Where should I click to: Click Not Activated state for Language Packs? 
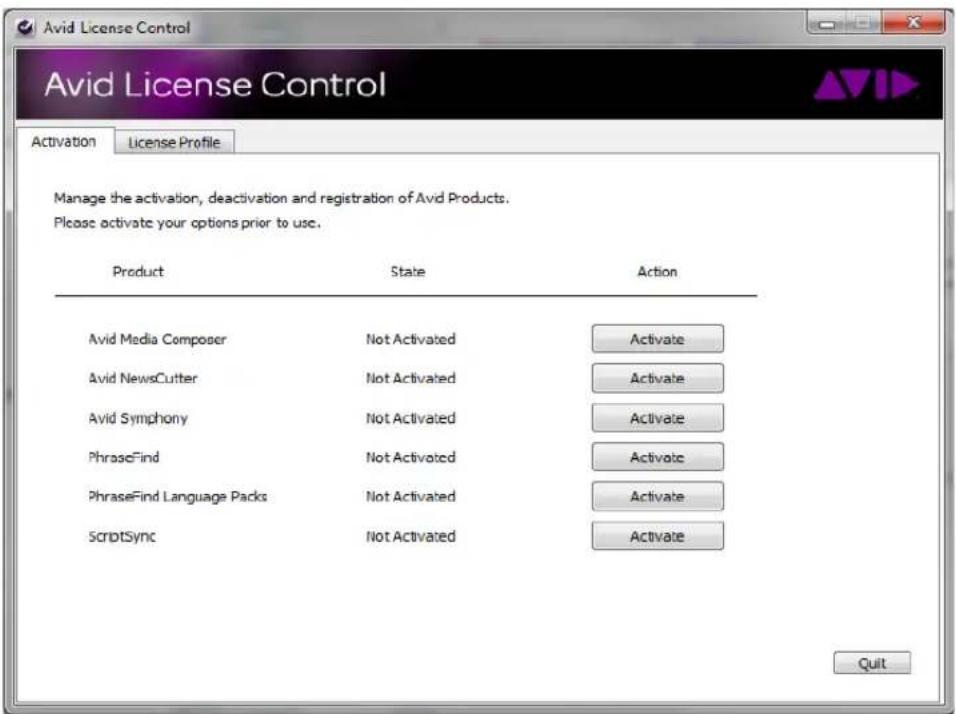[x=410, y=496]
